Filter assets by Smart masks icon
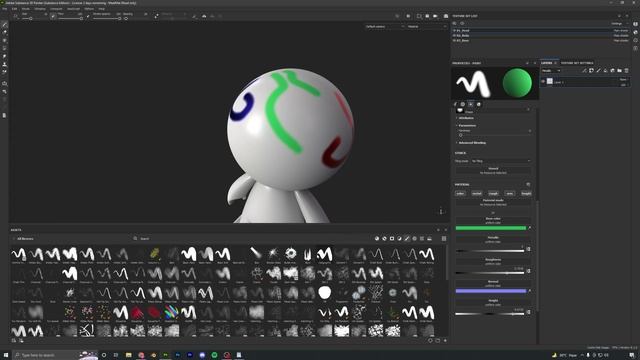 [x=392, y=238]
